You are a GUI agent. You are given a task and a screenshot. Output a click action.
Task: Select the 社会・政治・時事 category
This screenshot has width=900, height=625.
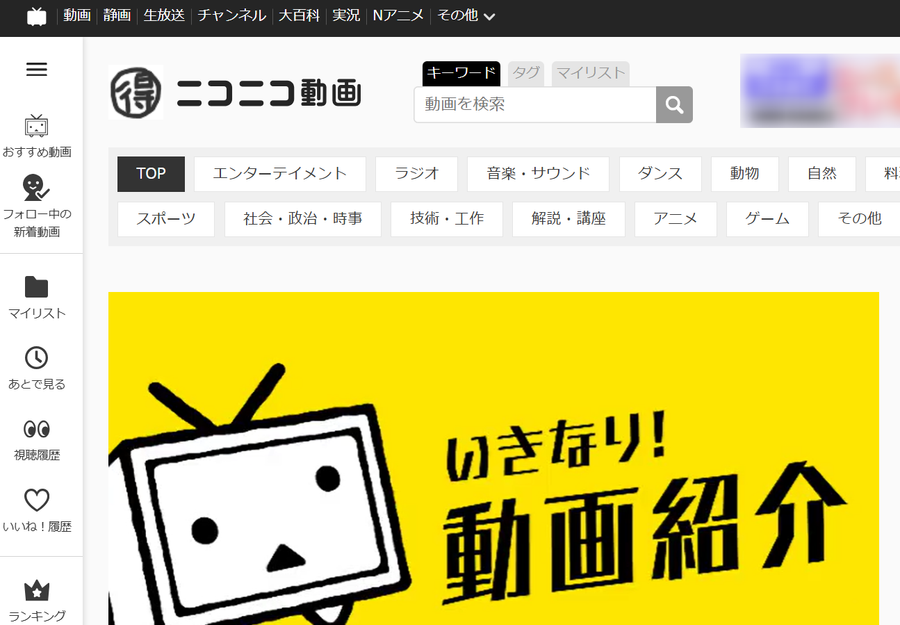click(x=303, y=219)
